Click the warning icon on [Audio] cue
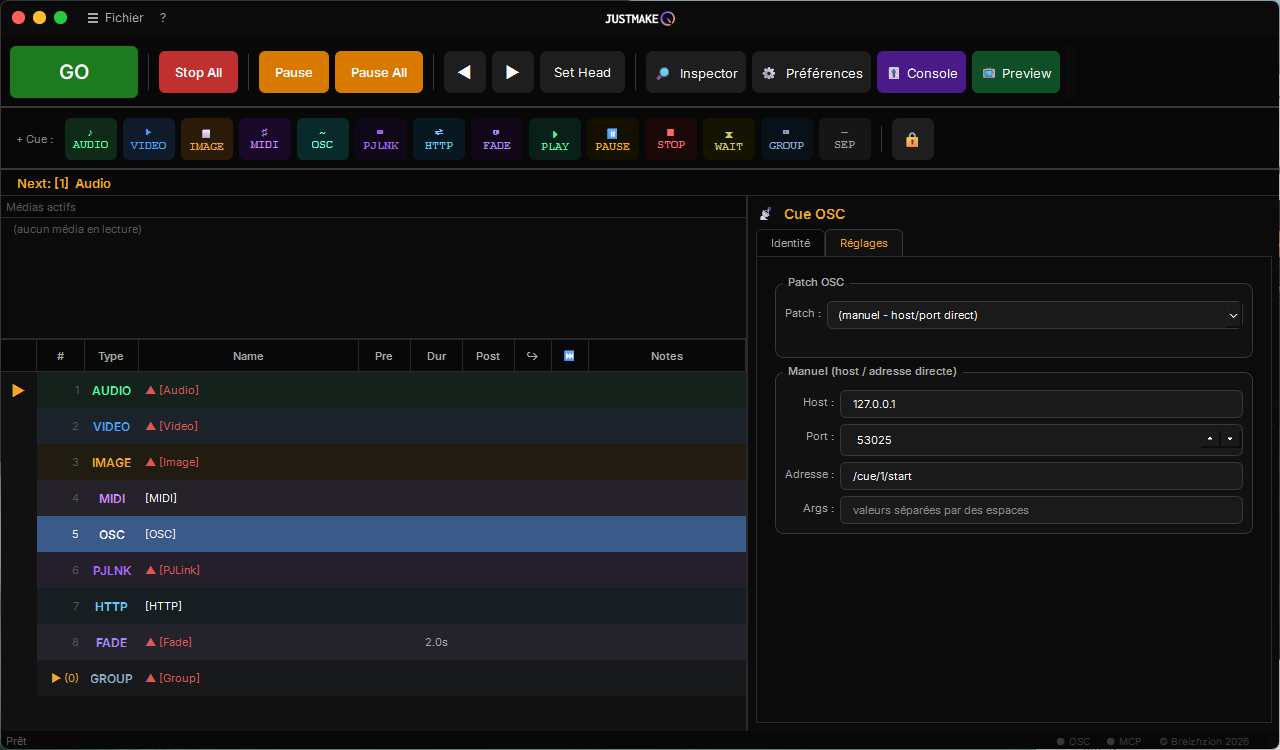 151,390
